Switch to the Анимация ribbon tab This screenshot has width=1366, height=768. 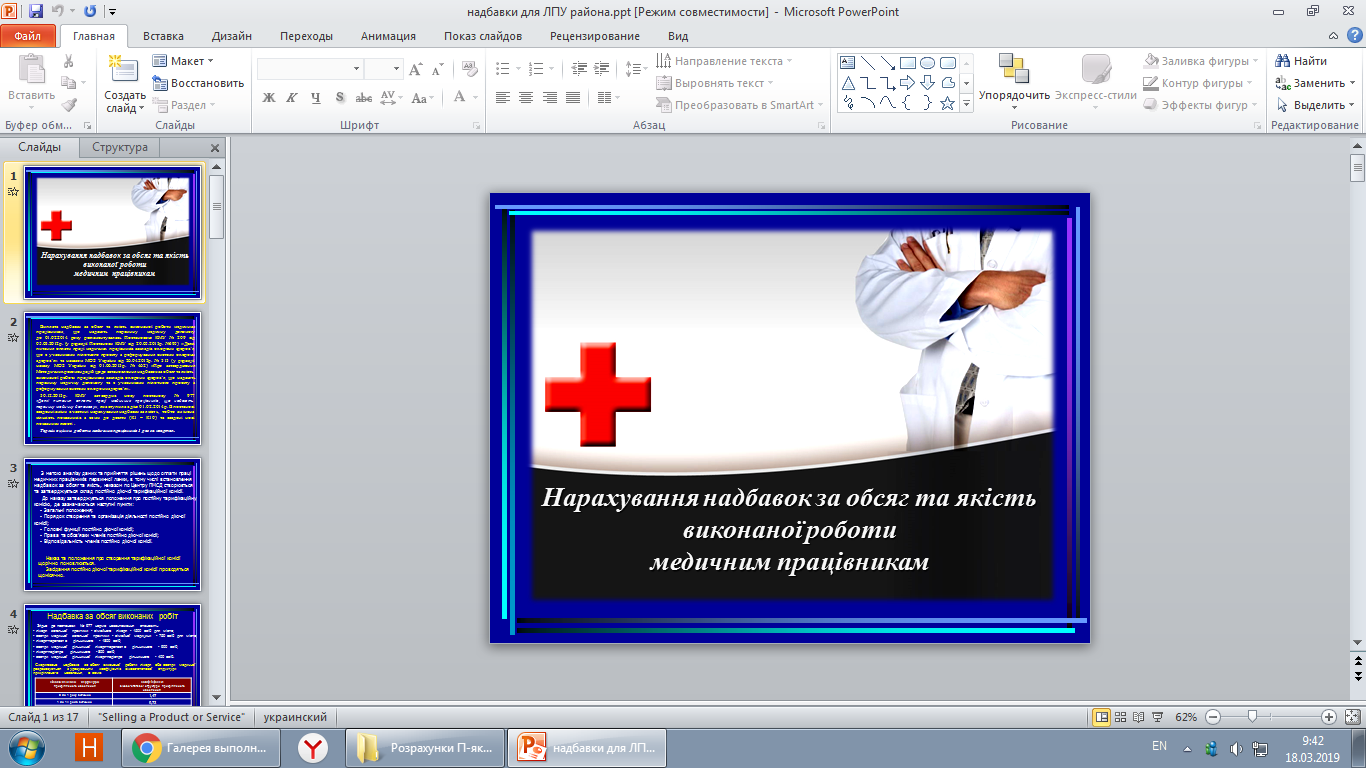tap(390, 36)
